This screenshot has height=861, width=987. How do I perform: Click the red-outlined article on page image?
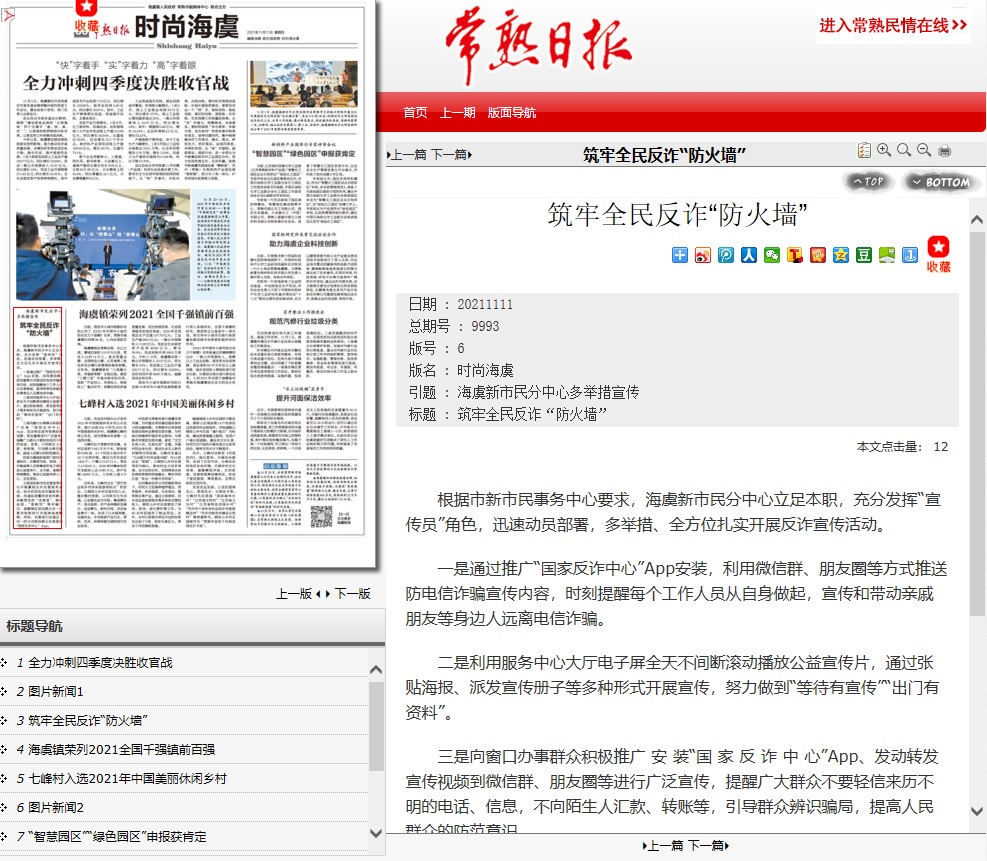tap(38, 418)
